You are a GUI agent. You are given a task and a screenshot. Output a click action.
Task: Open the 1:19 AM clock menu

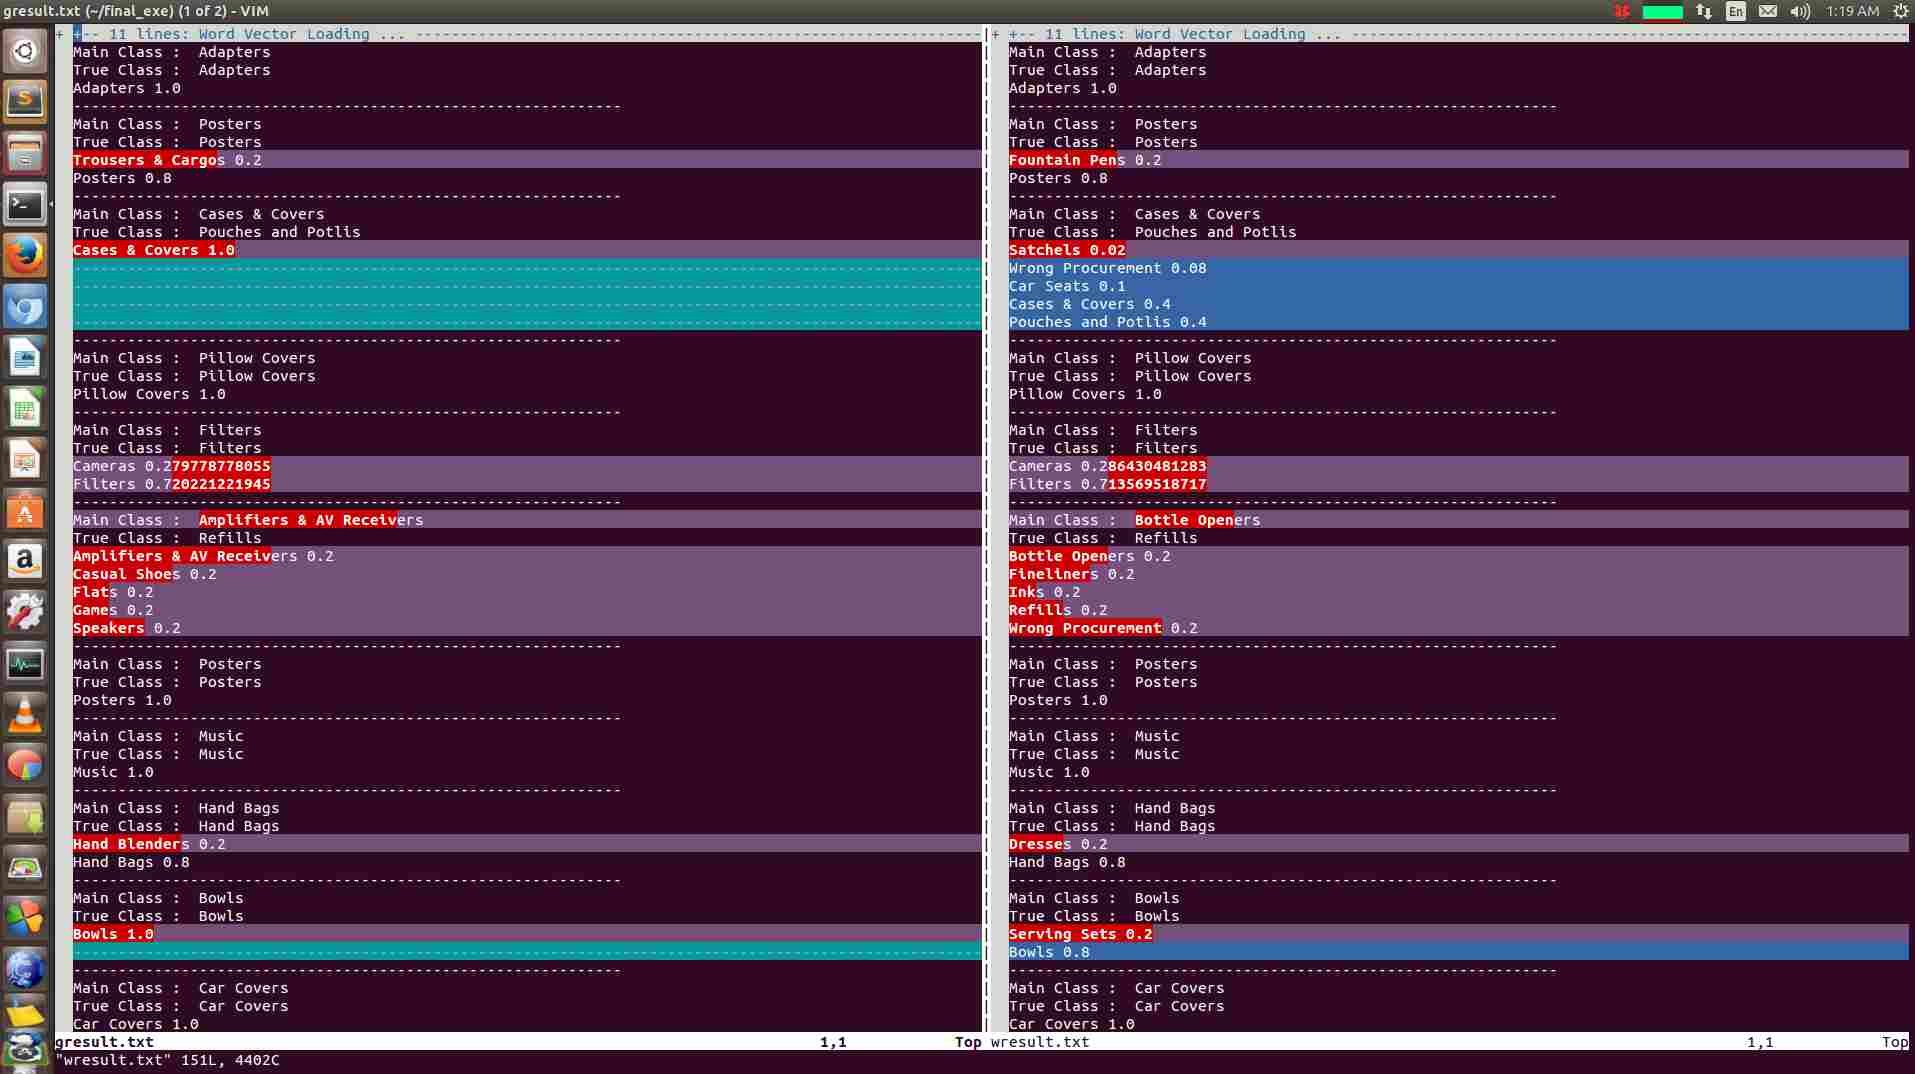pyautogui.click(x=1853, y=11)
